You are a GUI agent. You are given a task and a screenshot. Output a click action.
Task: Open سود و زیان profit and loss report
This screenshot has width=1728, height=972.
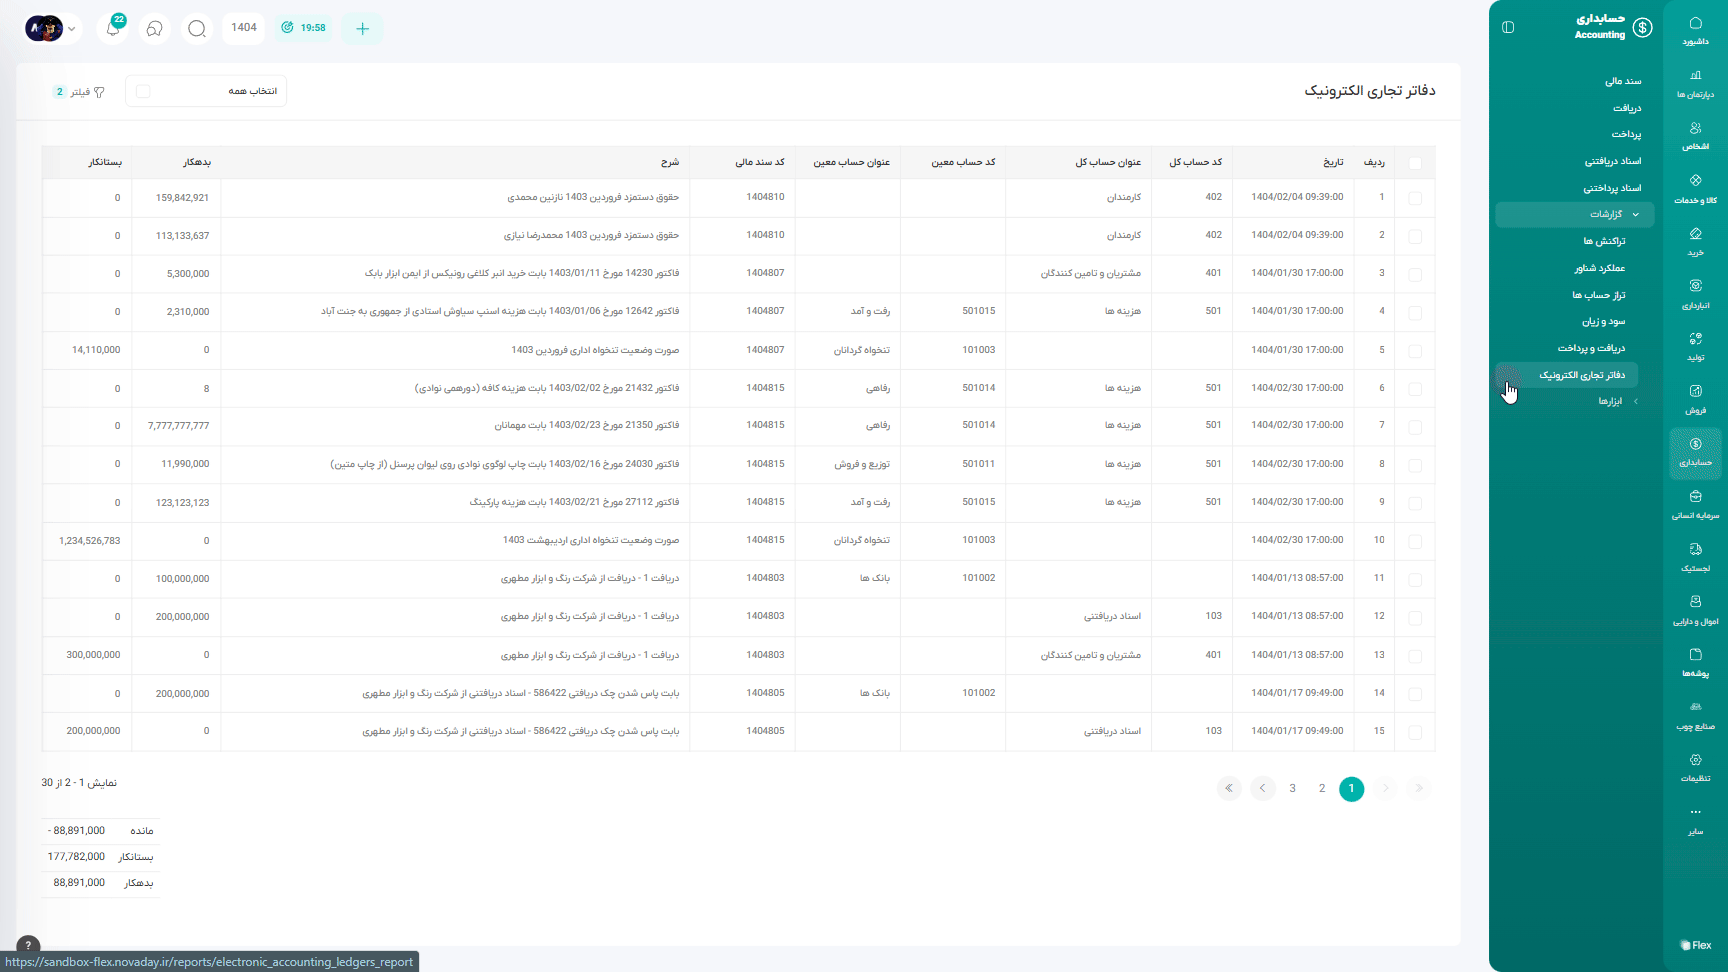(1603, 321)
